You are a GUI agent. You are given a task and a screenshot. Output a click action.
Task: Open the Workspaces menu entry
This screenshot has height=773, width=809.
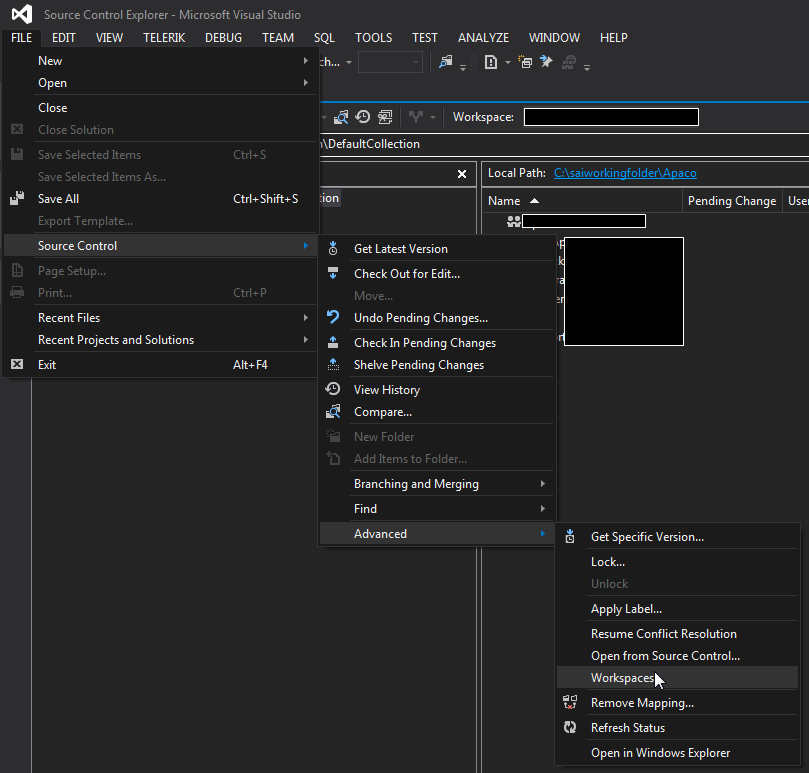tap(622, 678)
